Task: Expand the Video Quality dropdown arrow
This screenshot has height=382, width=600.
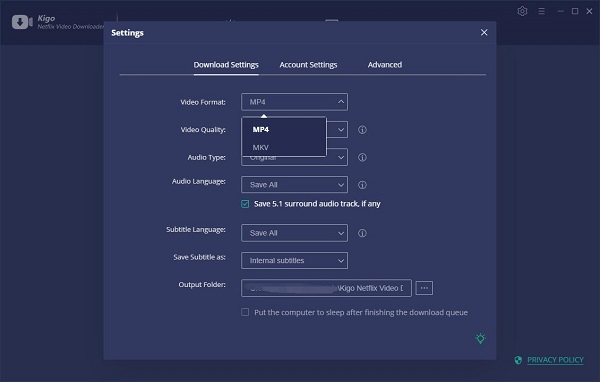Action: point(341,130)
